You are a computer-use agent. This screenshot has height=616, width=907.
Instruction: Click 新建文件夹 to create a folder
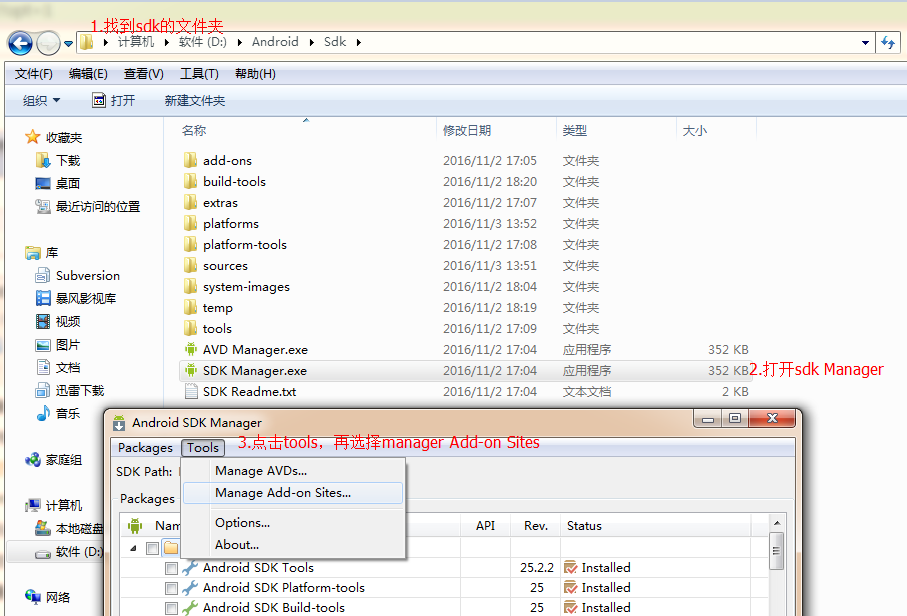(195, 101)
